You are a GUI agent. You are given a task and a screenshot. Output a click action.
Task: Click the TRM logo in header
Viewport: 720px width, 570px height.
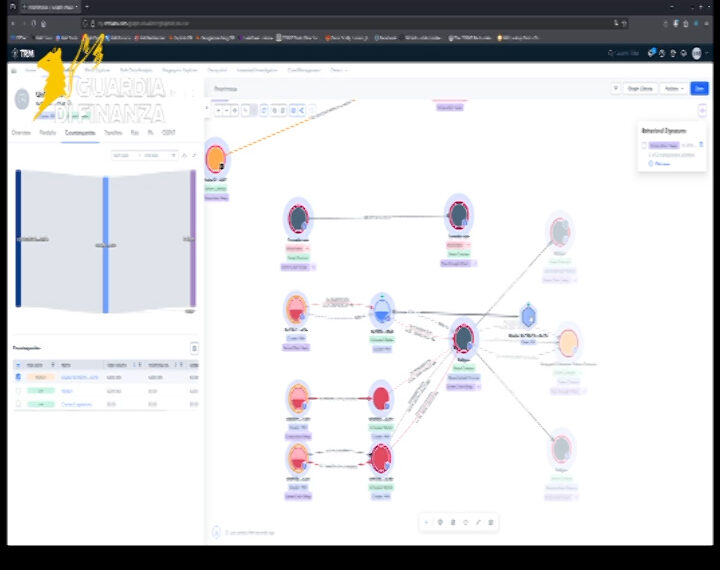point(23,53)
